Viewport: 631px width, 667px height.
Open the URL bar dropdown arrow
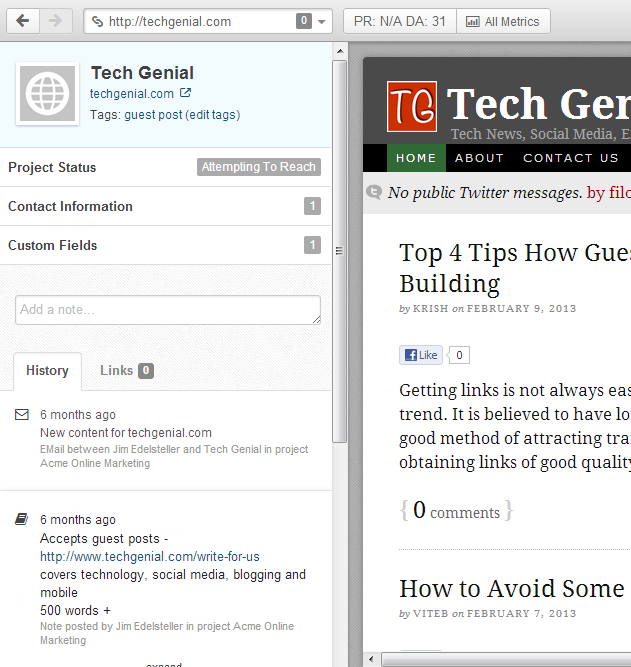[322, 21]
